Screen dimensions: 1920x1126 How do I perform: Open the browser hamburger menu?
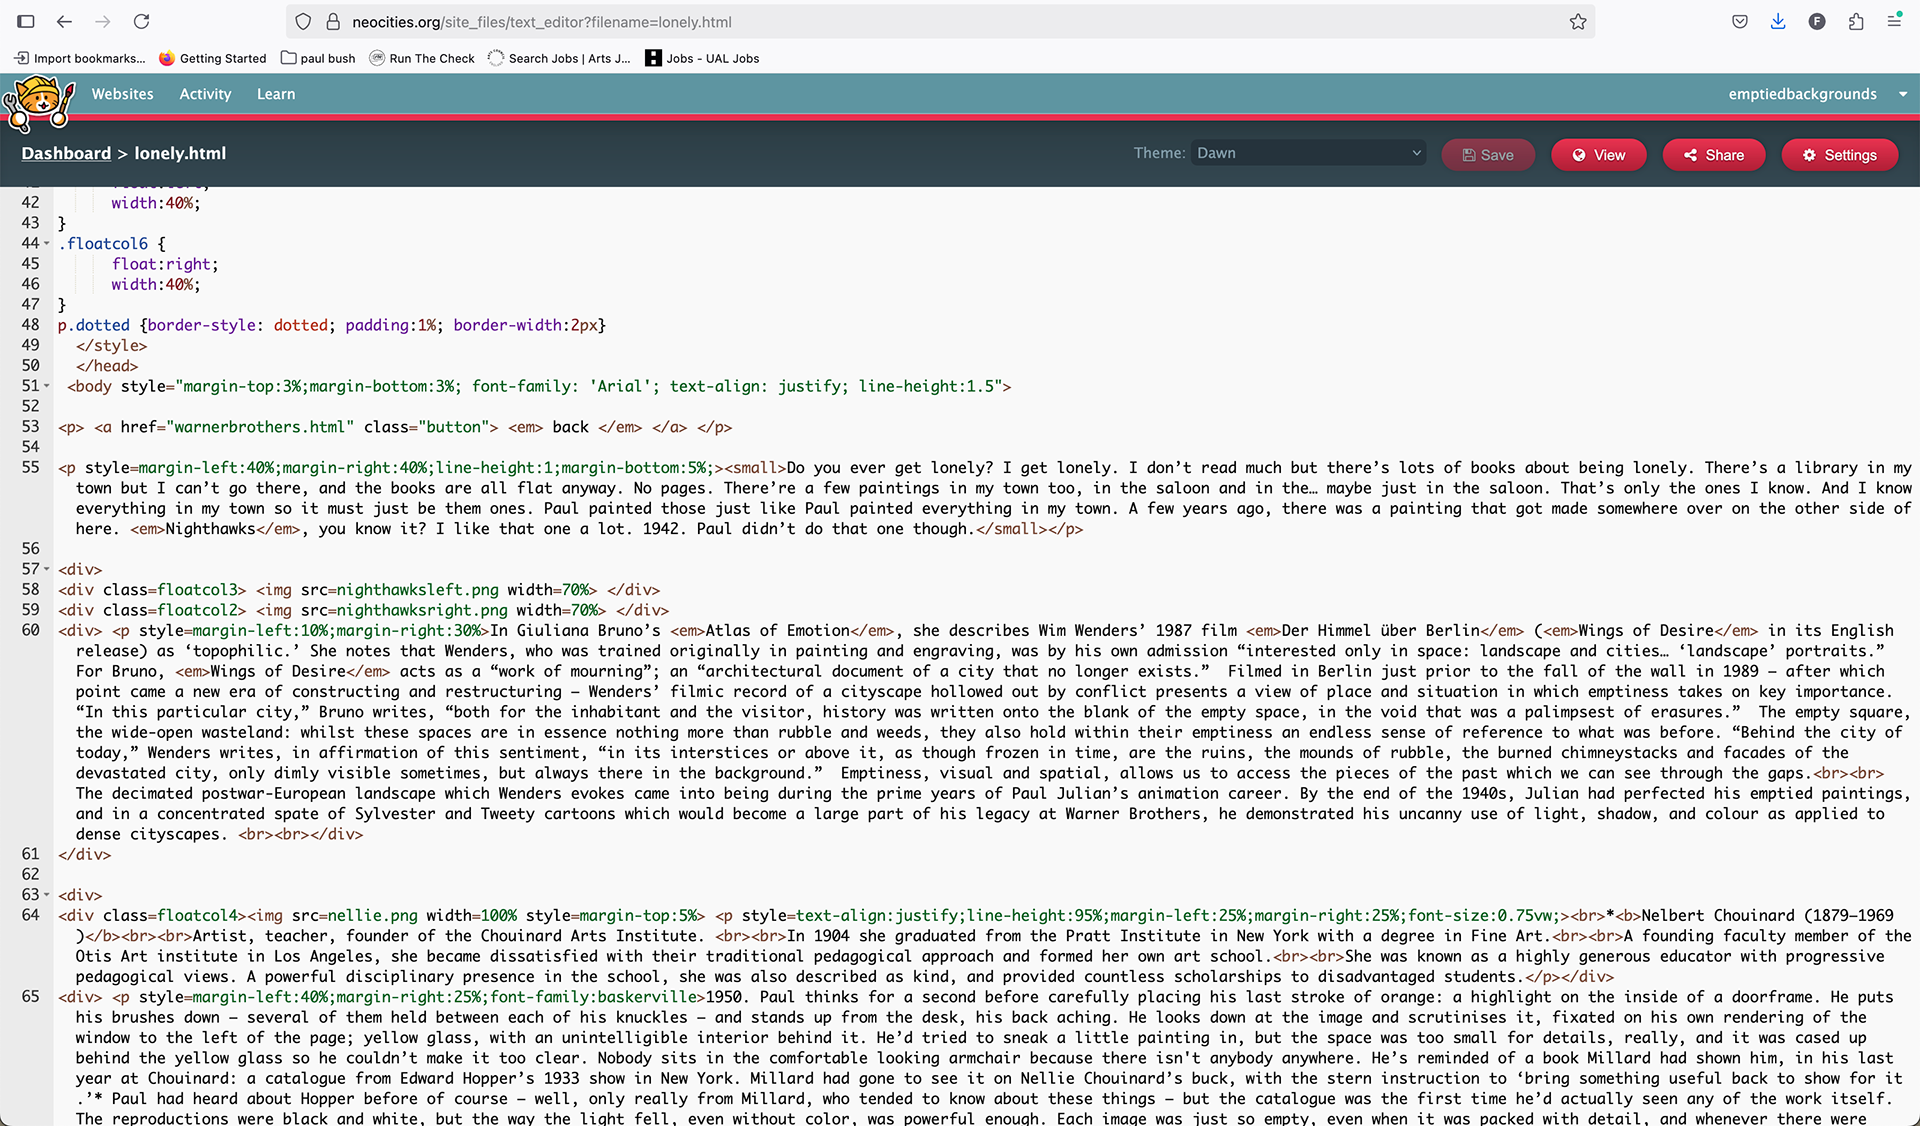click(1894, 21)
